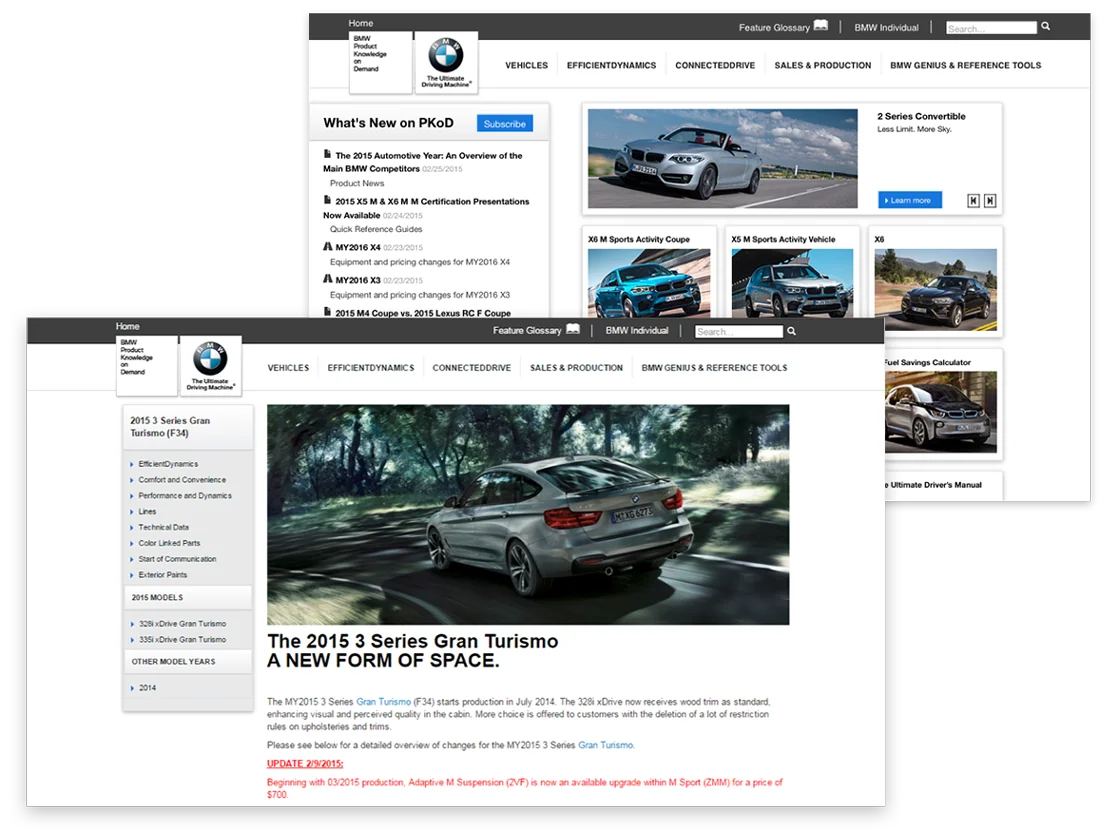Open 2015 M4 Coupe vs Lexus RC F
The image size is (1100, 832).
[423, 313]
